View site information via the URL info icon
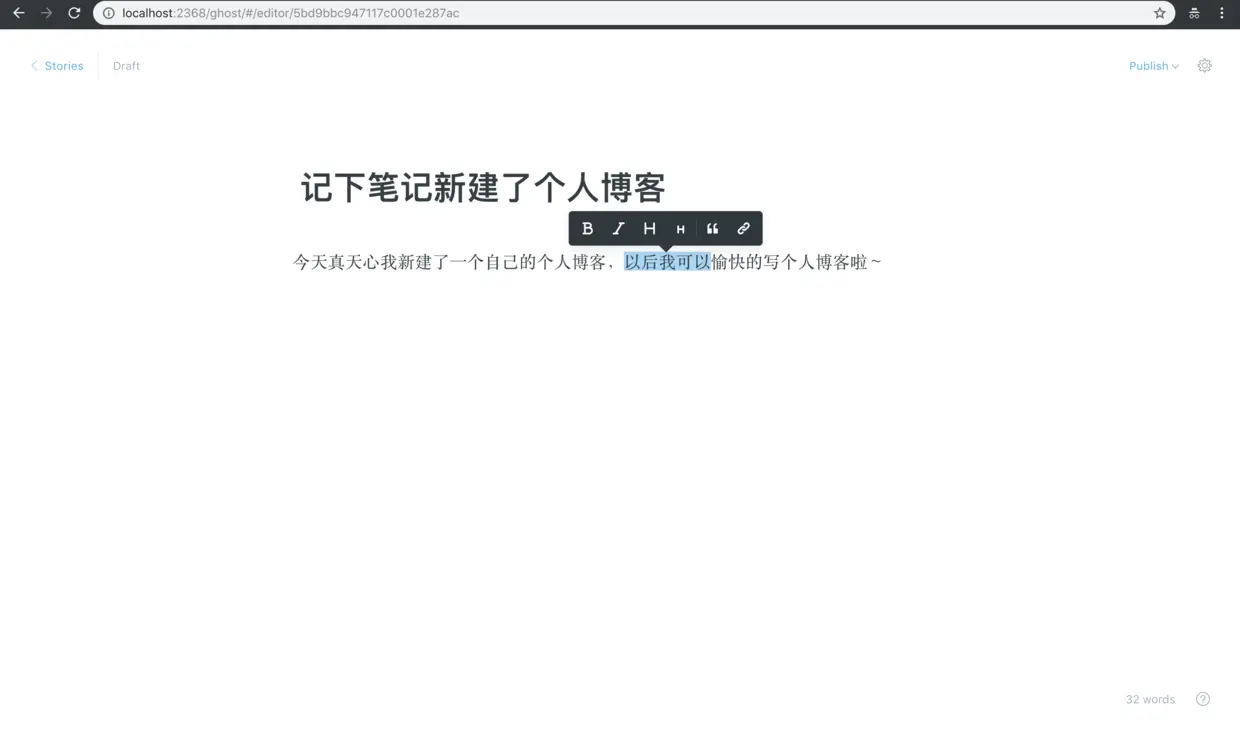This screenshot has width=1240, height=736. pyautogui.click(x=107, y=13)
